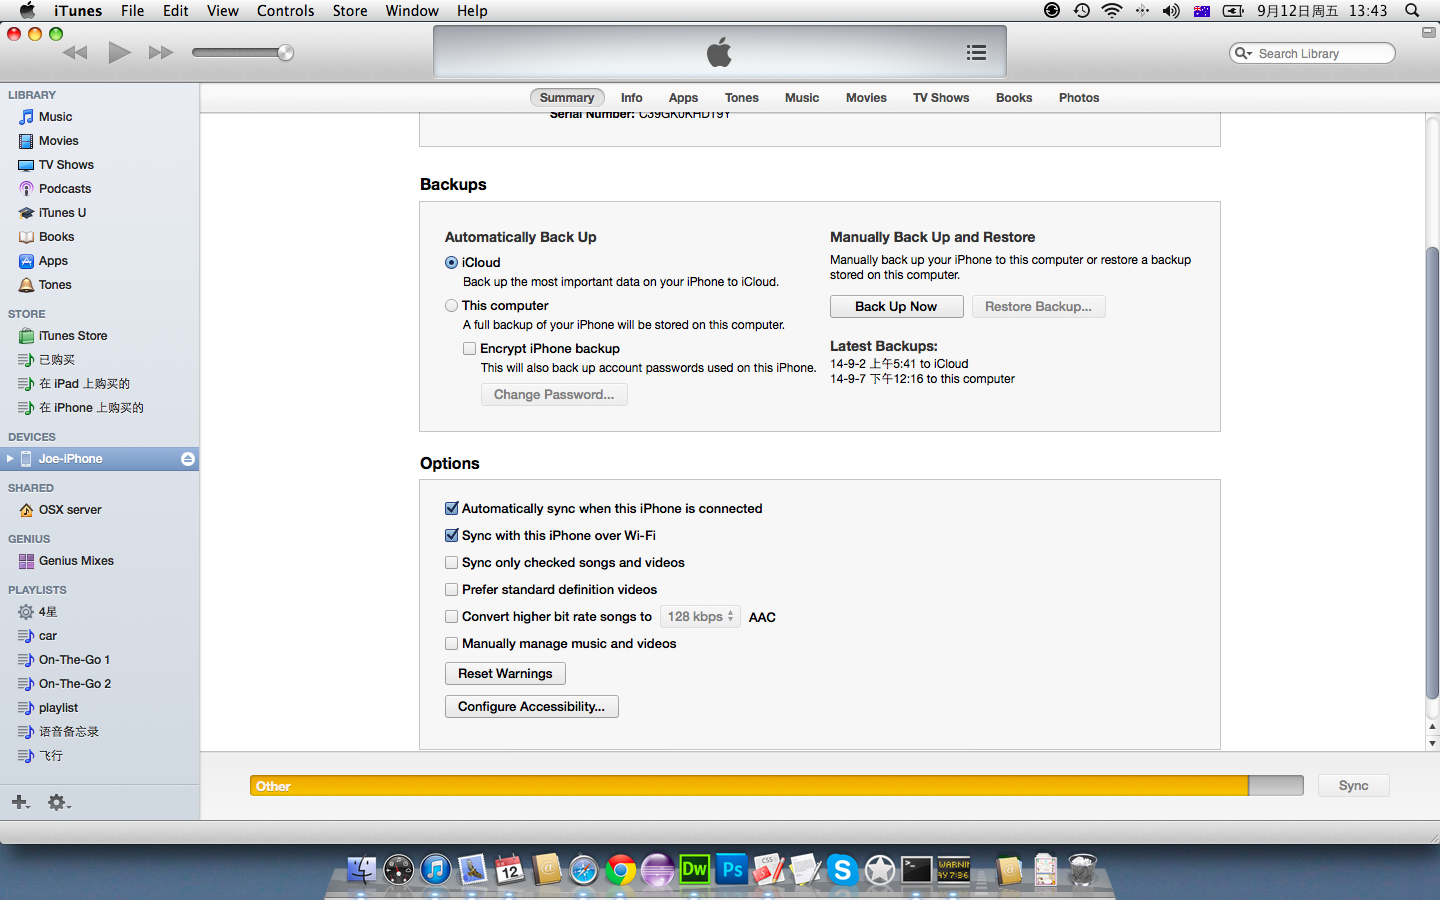Enable Convert higher bit rate songs

(x=452, y=617)
